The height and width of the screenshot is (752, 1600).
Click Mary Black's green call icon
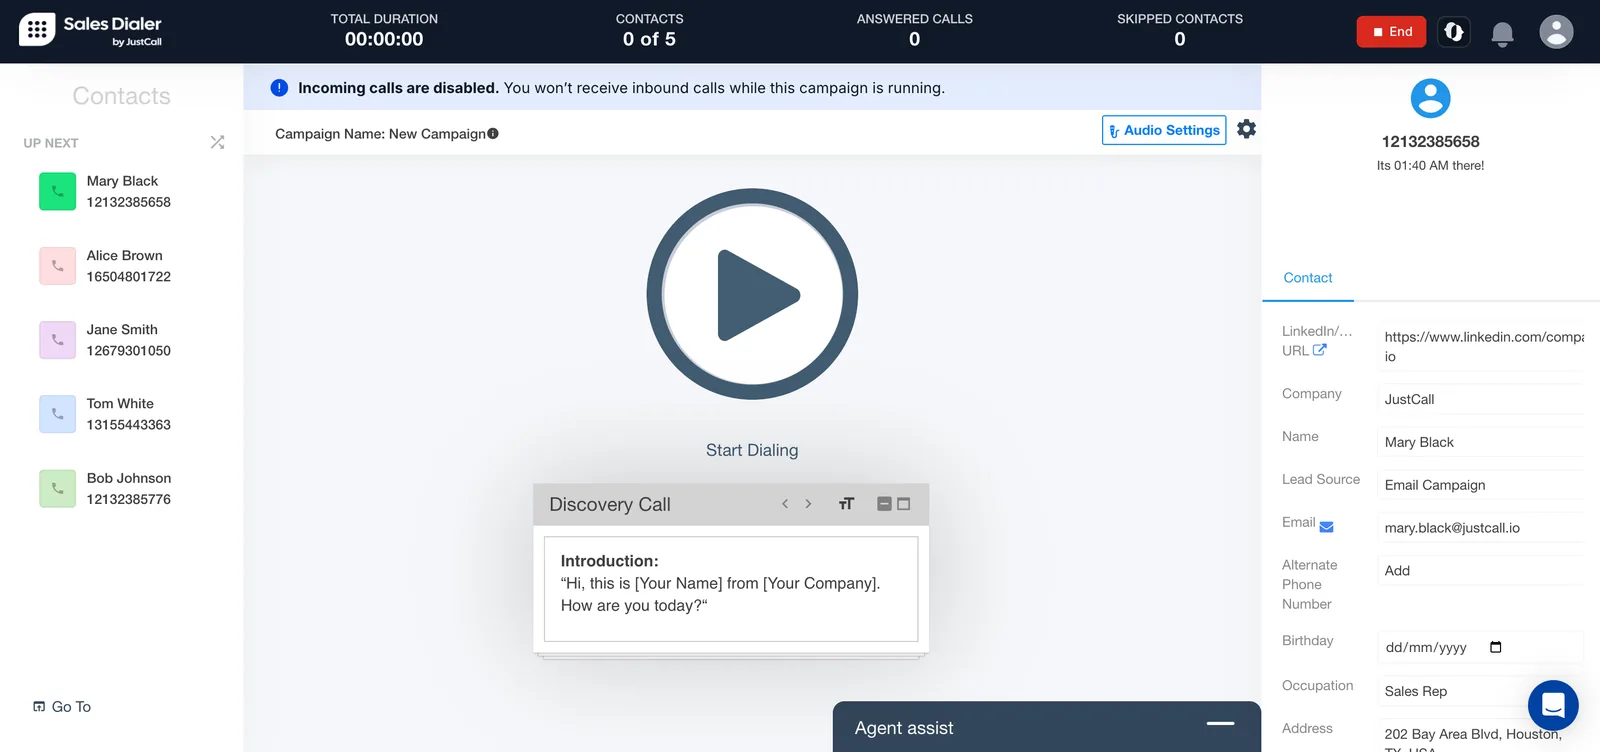click(57, 191)
